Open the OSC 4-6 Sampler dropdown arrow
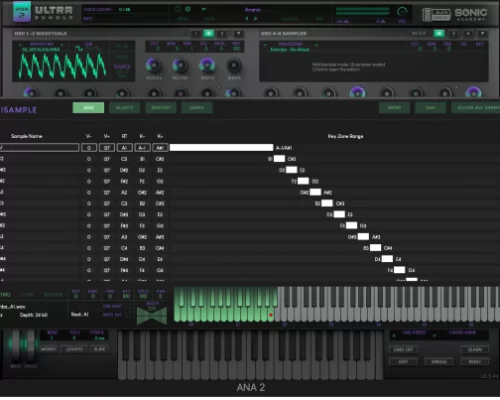 (482, 34)
